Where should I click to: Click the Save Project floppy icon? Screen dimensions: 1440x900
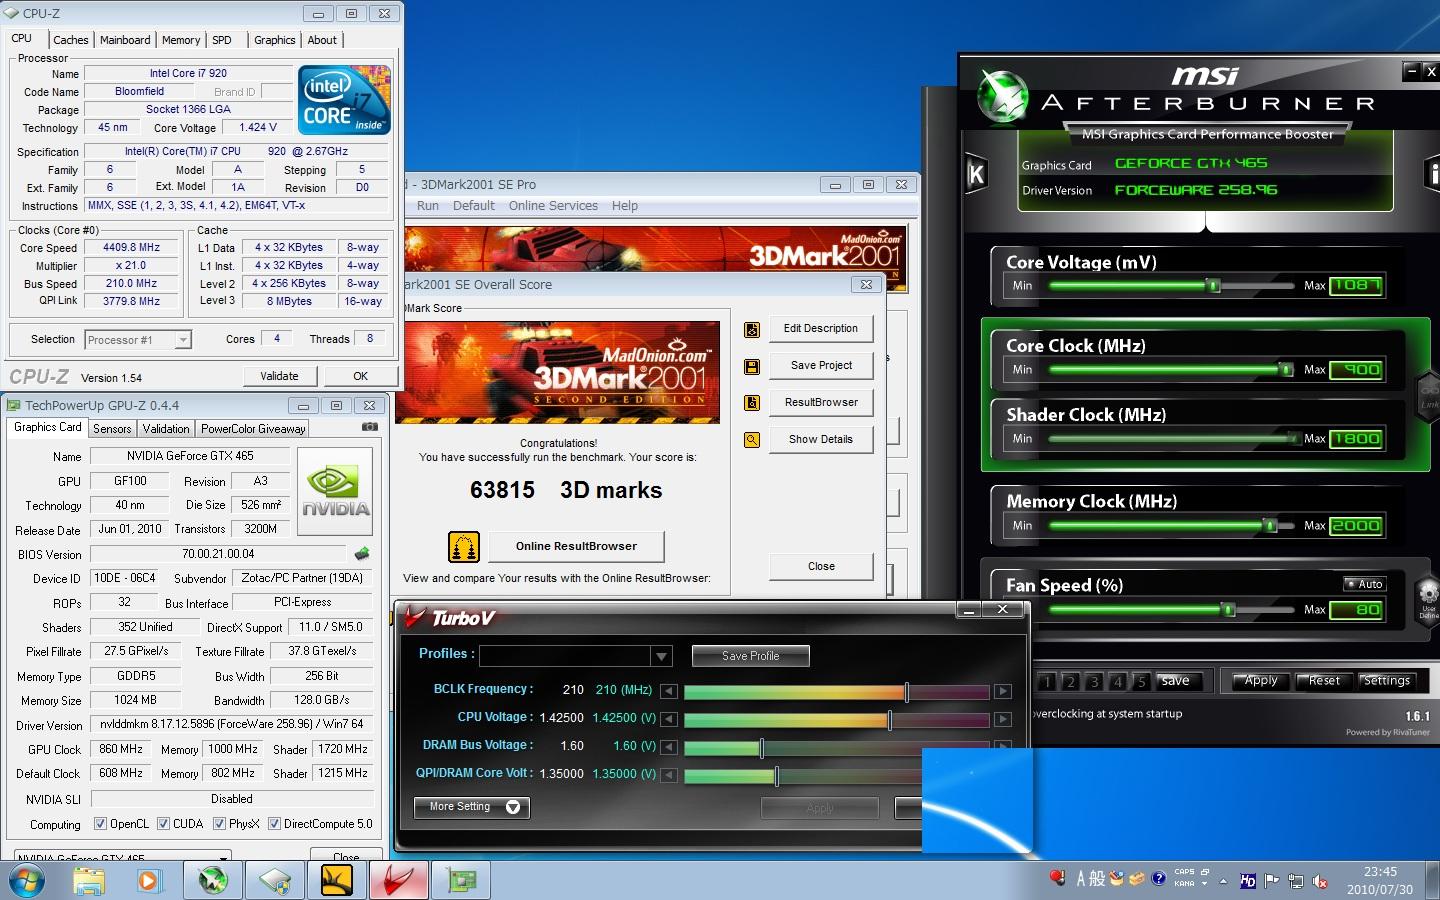tap(752, 367)
